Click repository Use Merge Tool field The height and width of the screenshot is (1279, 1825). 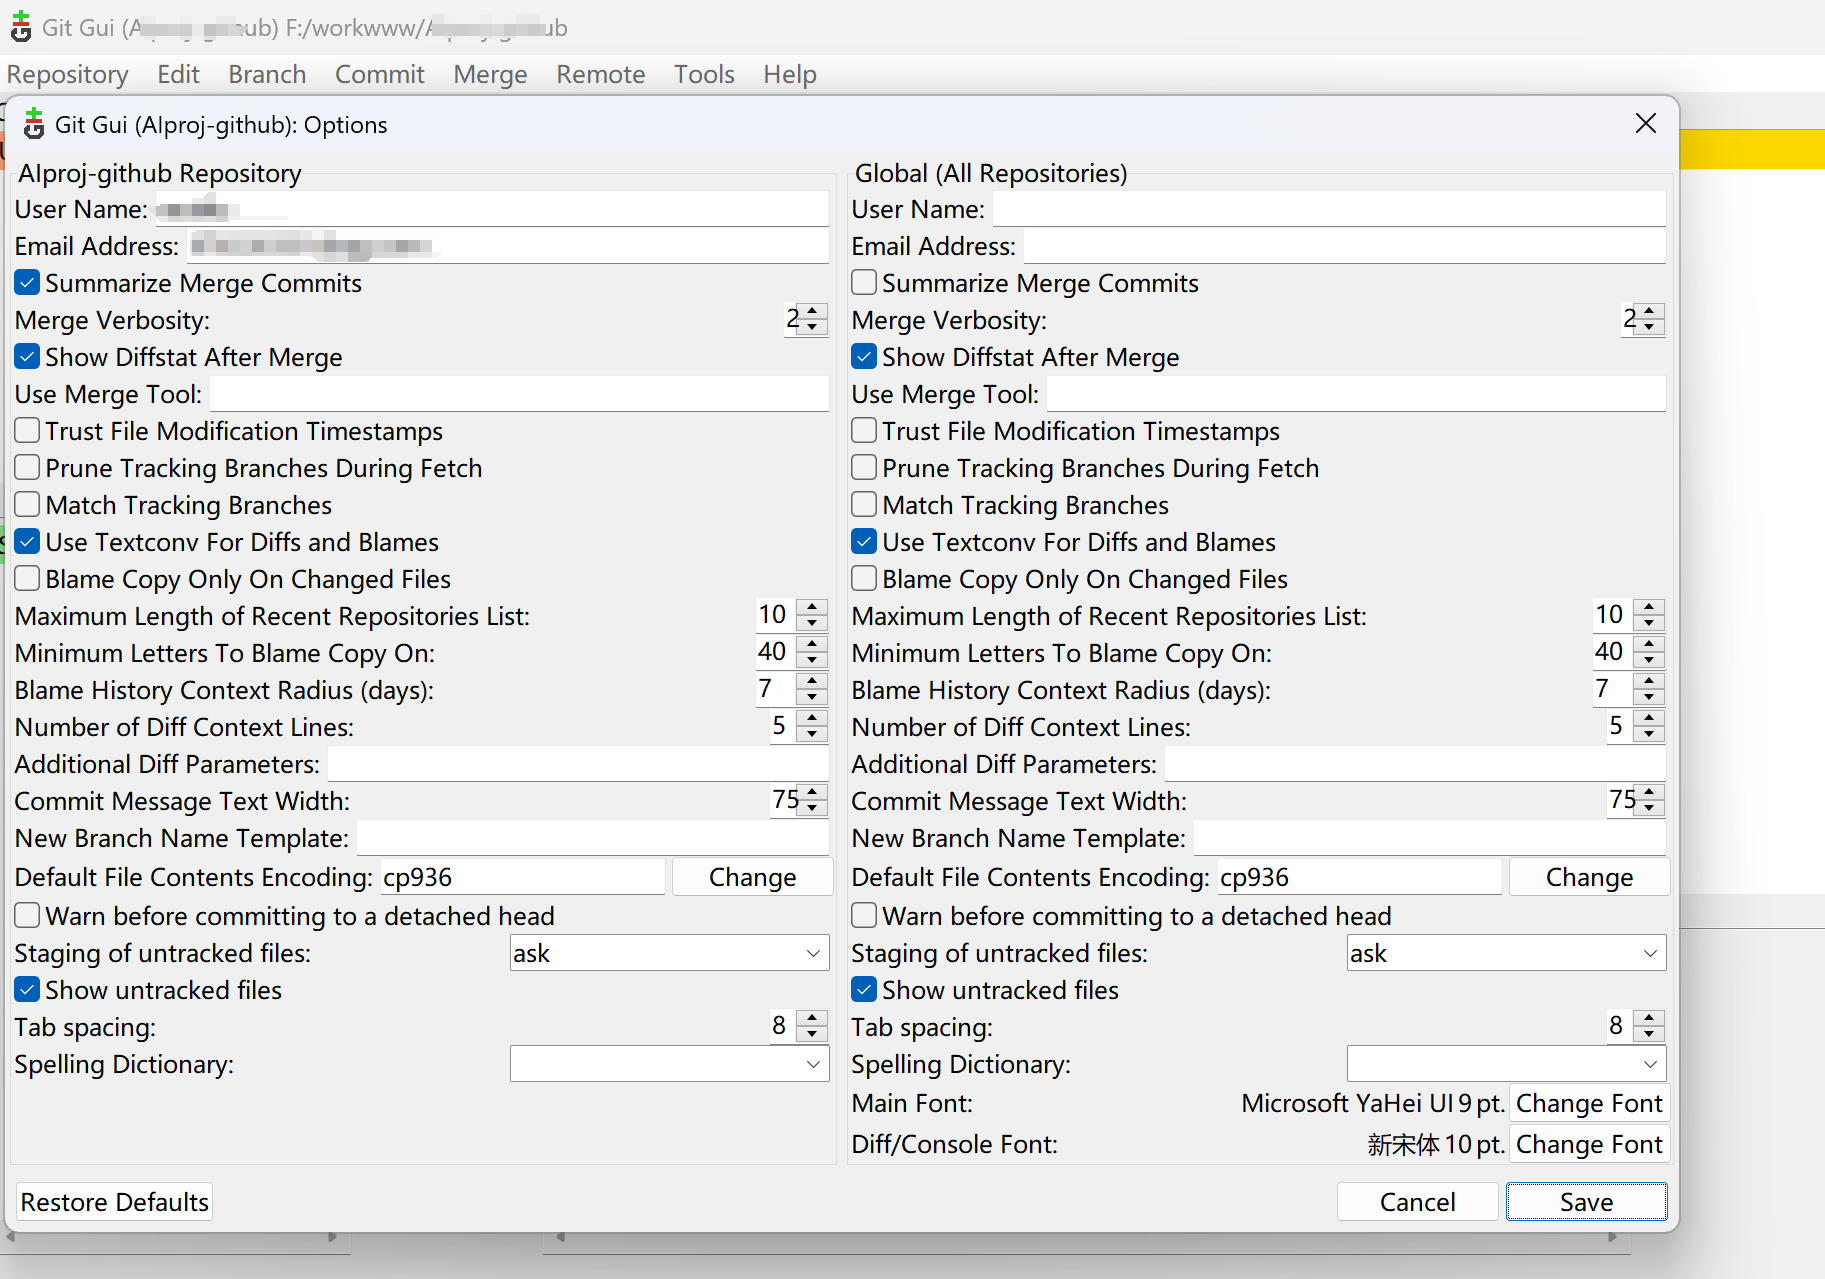[x=519, y=394]
